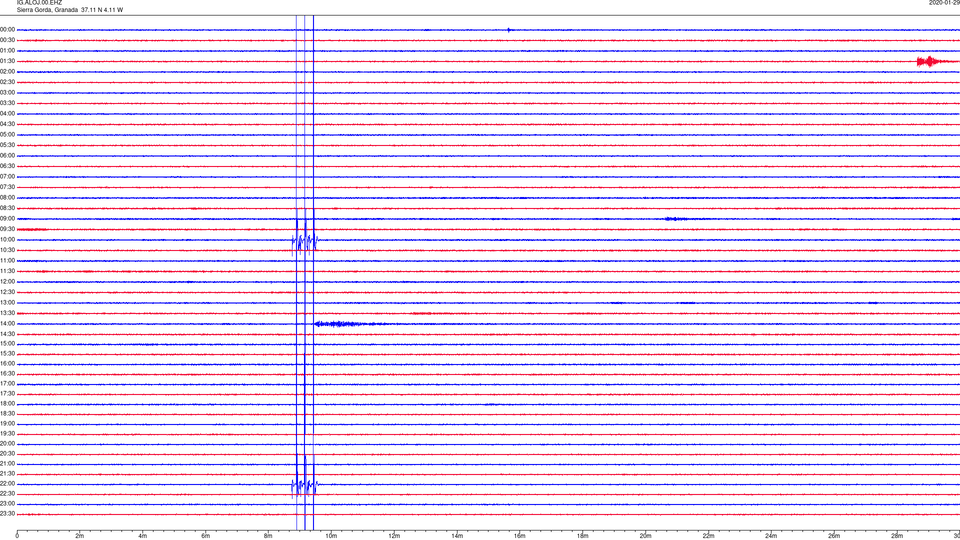960x540 pixels.
Task: Click the 09:30 time label
Action: click(7, 229)
